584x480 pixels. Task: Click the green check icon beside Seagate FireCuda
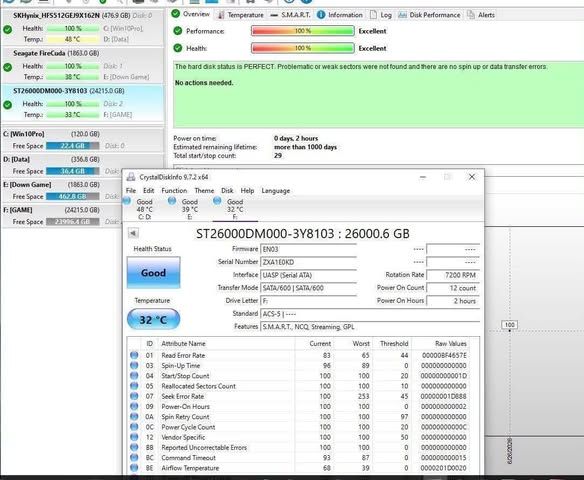[7, 67]
